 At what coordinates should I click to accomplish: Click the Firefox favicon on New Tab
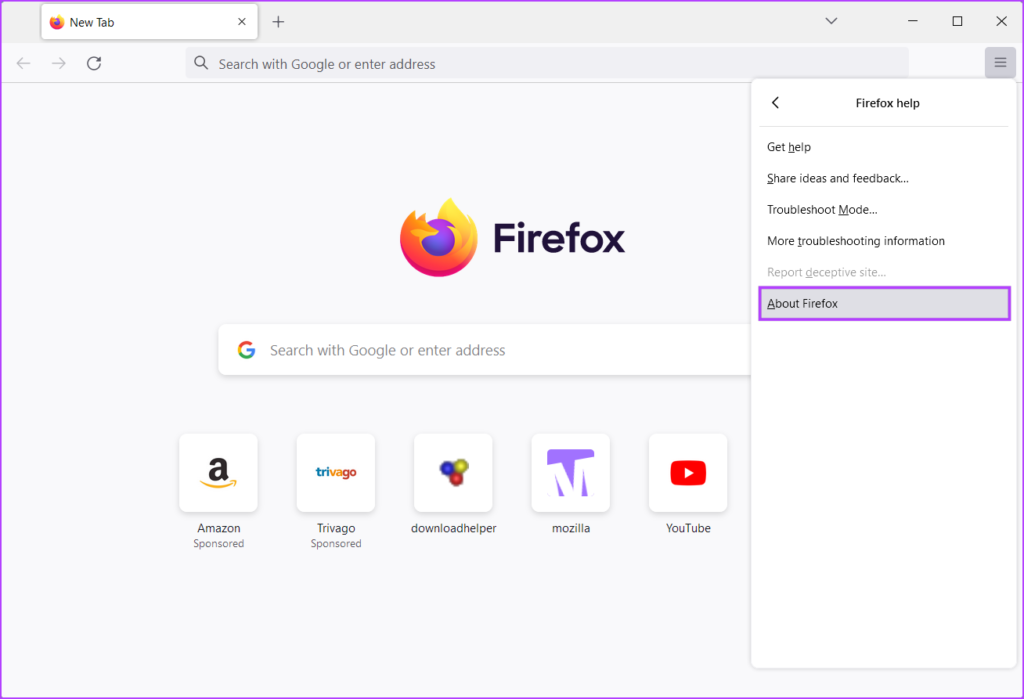pyautogui.click(x=57, y=21)
